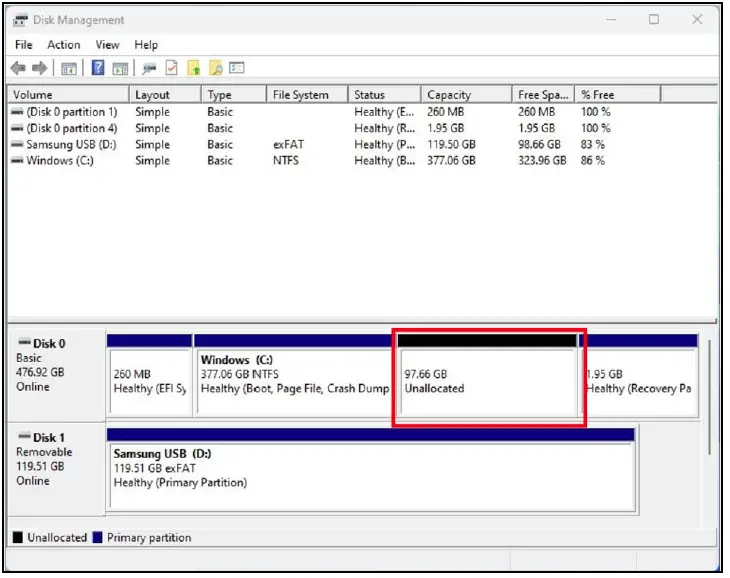Viewport: 730px width, 578px height.
Task: Click the settings list view toolbar icon
Action: tap(237, 68)
